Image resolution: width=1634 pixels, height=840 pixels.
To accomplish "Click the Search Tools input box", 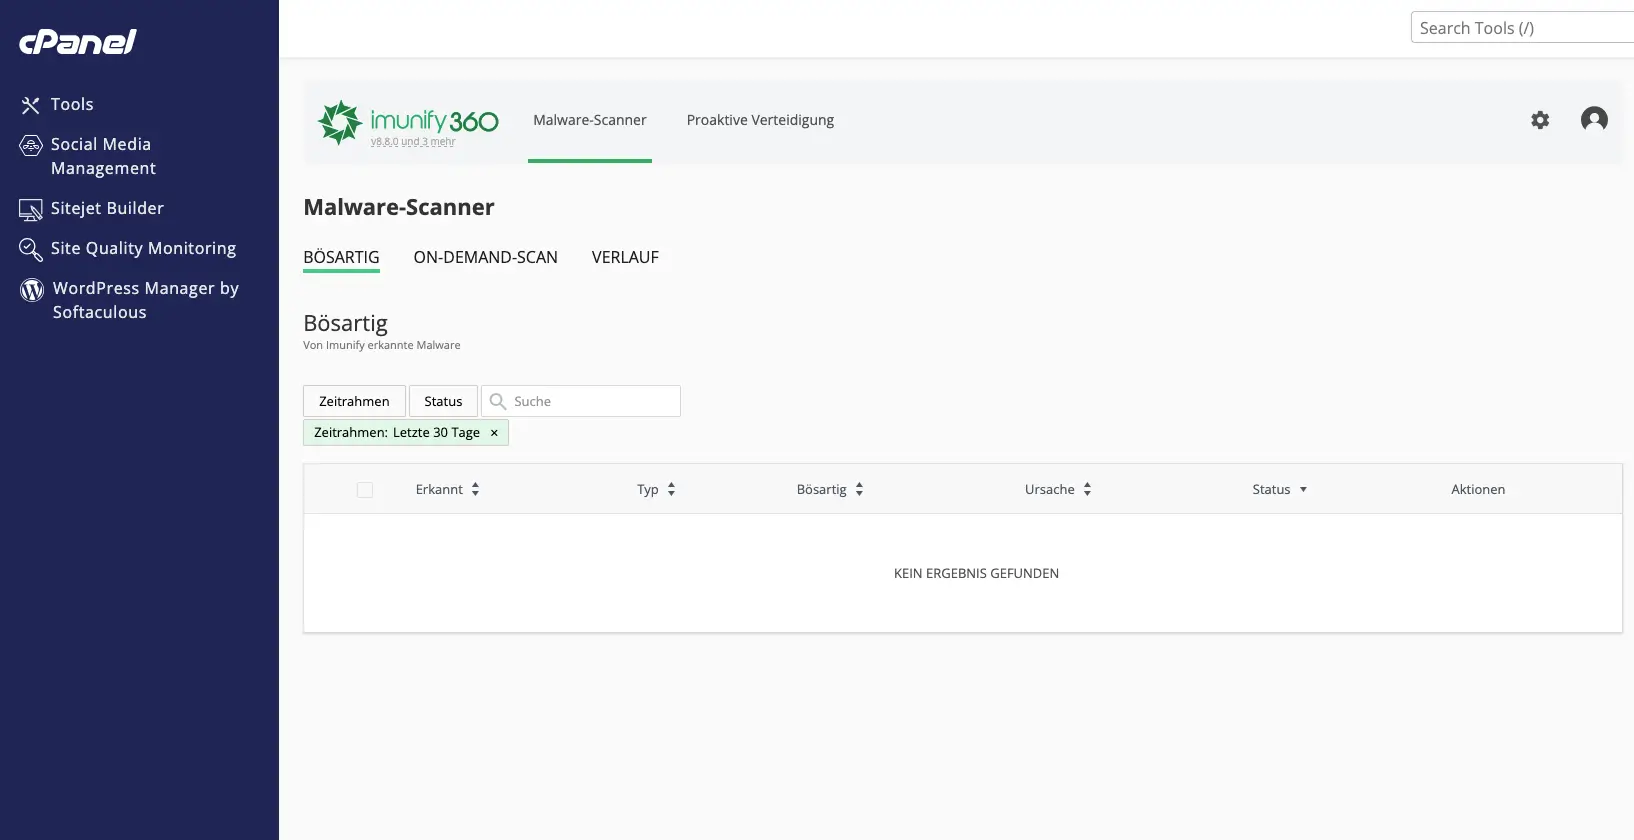I will [1520, 28].
